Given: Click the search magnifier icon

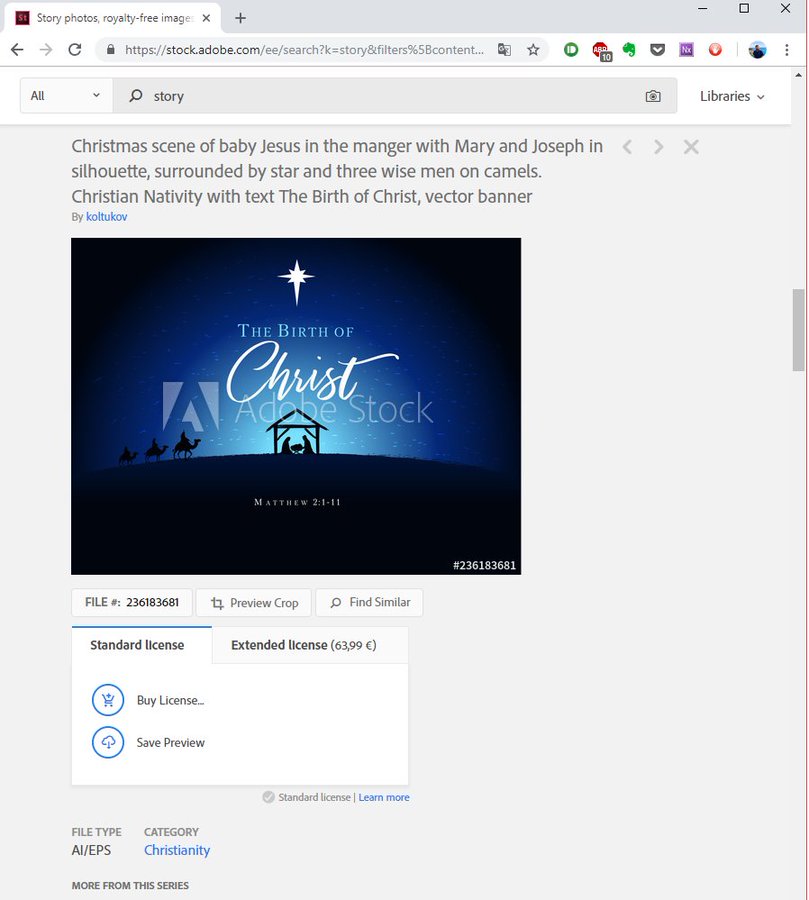Looking at the screenshot, I should click(136, 96).
